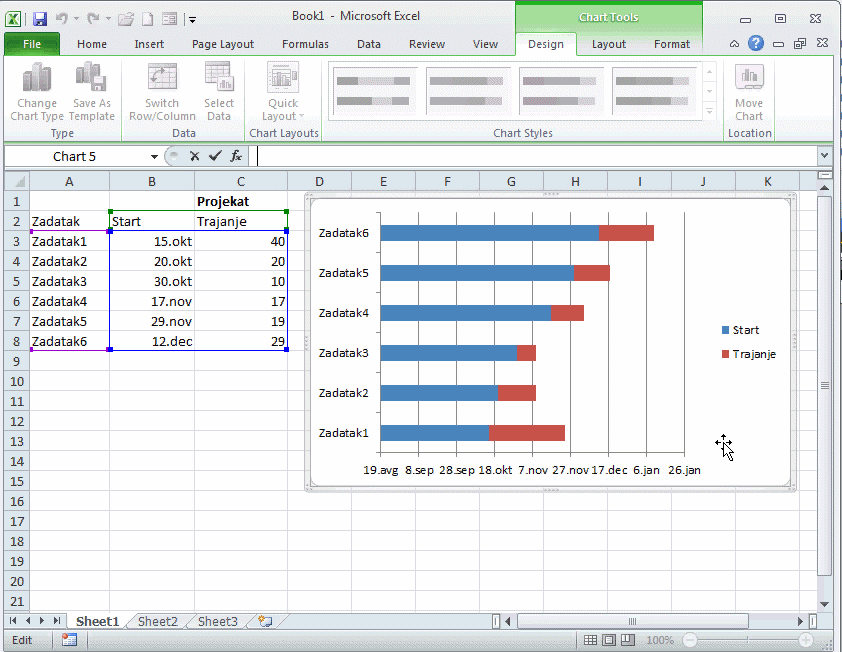The height and width of the screenshot is (652, 842).
Task: Click the Save icon in the quick access toolbar
Action: [x=40, y=18]
